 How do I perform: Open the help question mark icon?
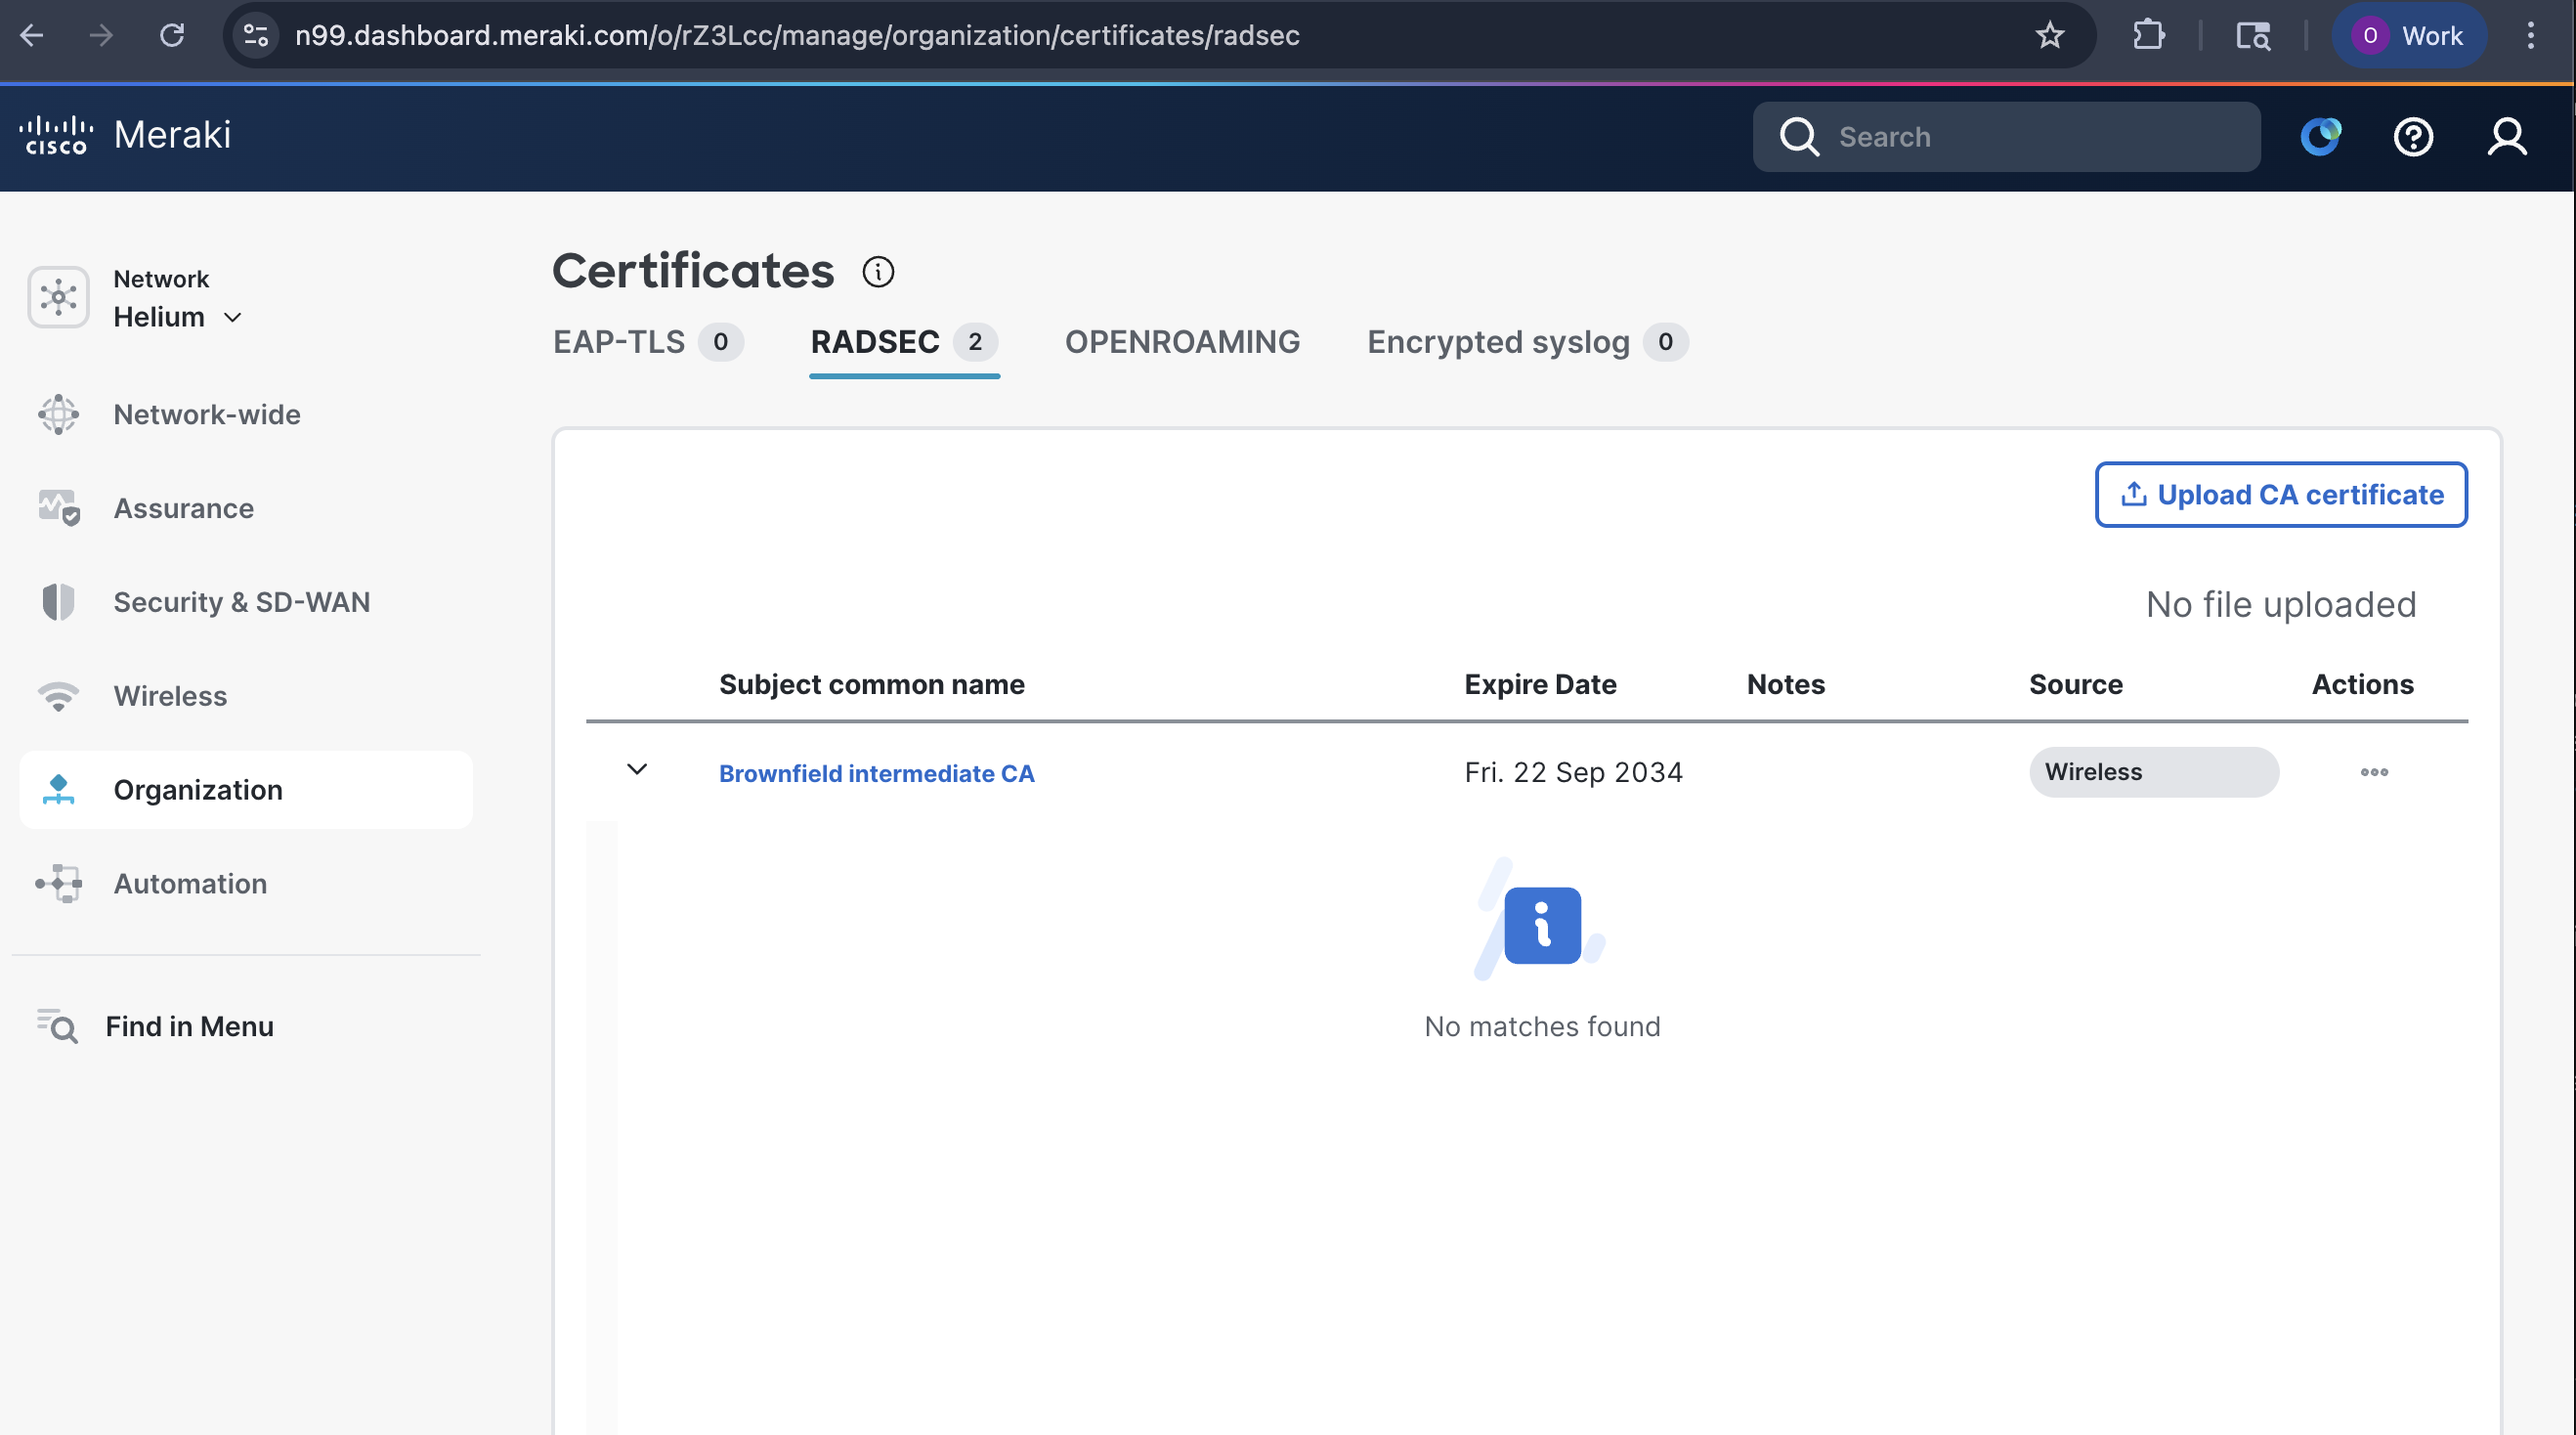click(x=2413, y=137)
